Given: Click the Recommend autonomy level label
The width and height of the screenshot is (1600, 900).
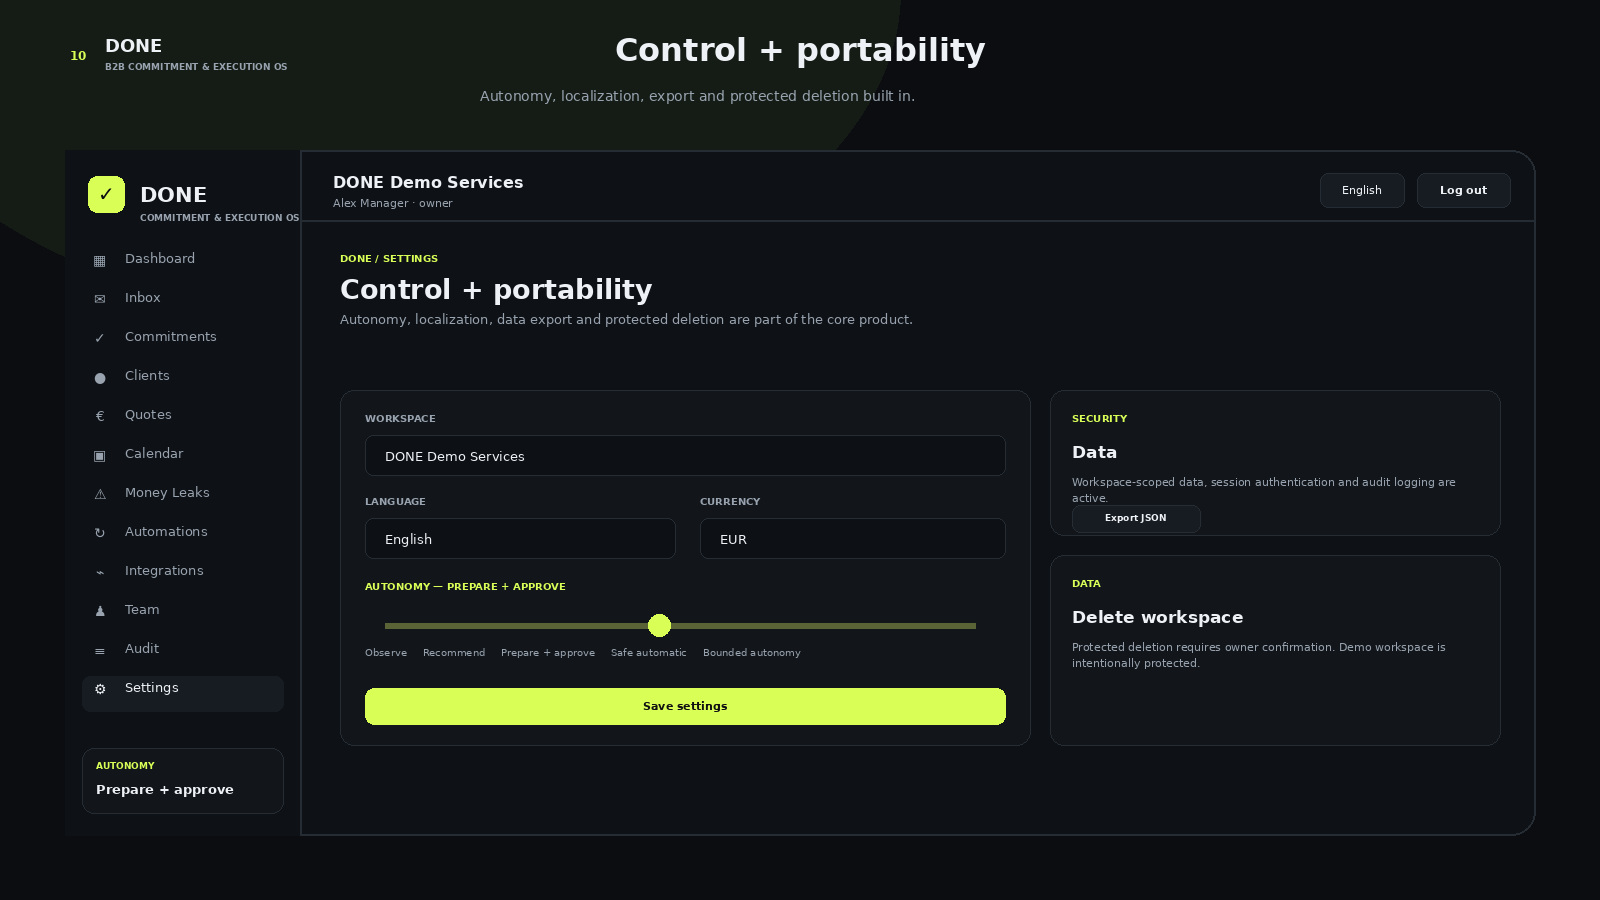Looking at the screenshot, I should click(x=454, y=653).
